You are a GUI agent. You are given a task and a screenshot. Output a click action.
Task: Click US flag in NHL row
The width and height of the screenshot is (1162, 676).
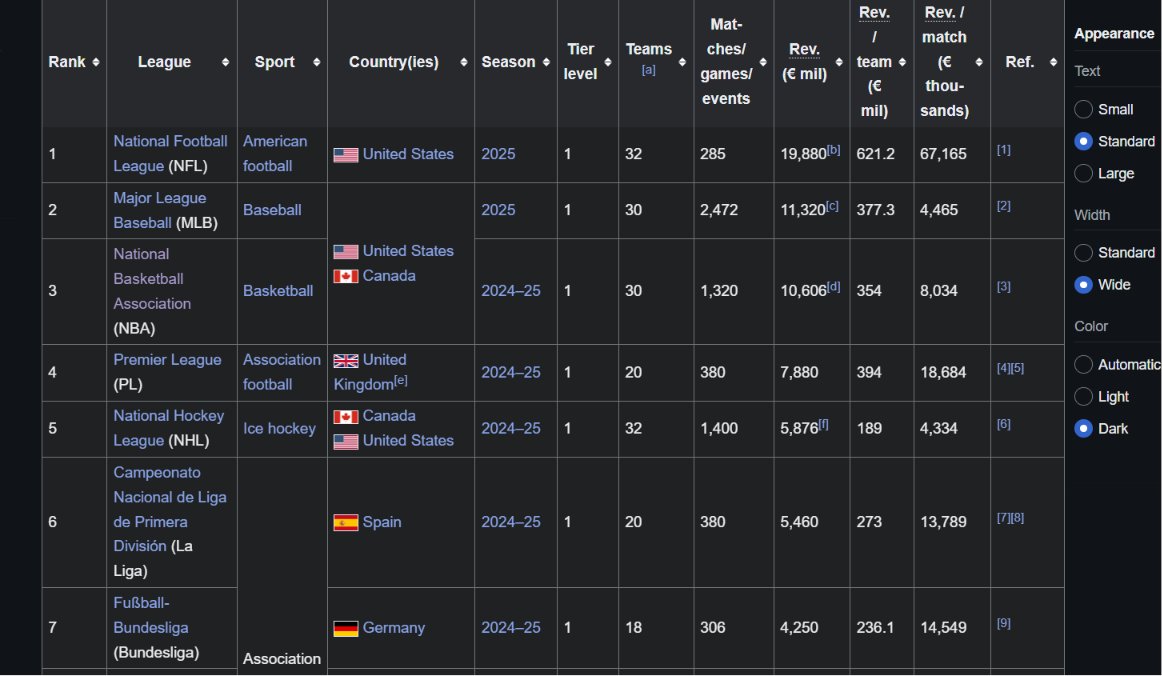coord(345,442)
